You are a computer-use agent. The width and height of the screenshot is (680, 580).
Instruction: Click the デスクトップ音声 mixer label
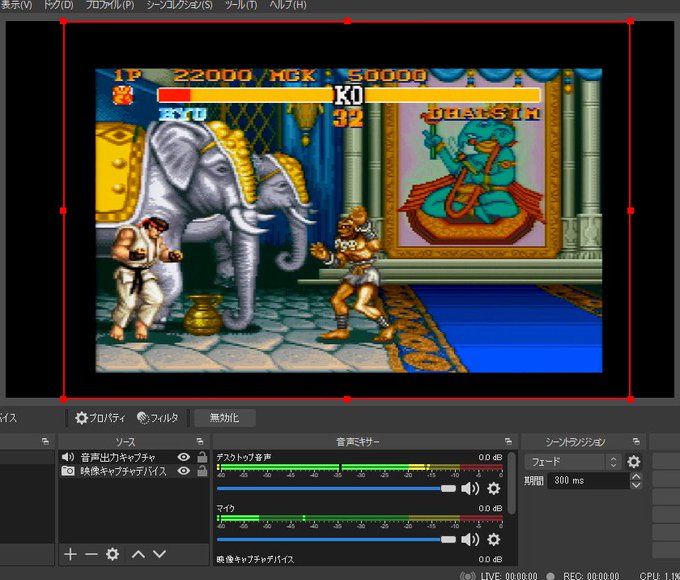pyautogui.click(x=244, y=457)
